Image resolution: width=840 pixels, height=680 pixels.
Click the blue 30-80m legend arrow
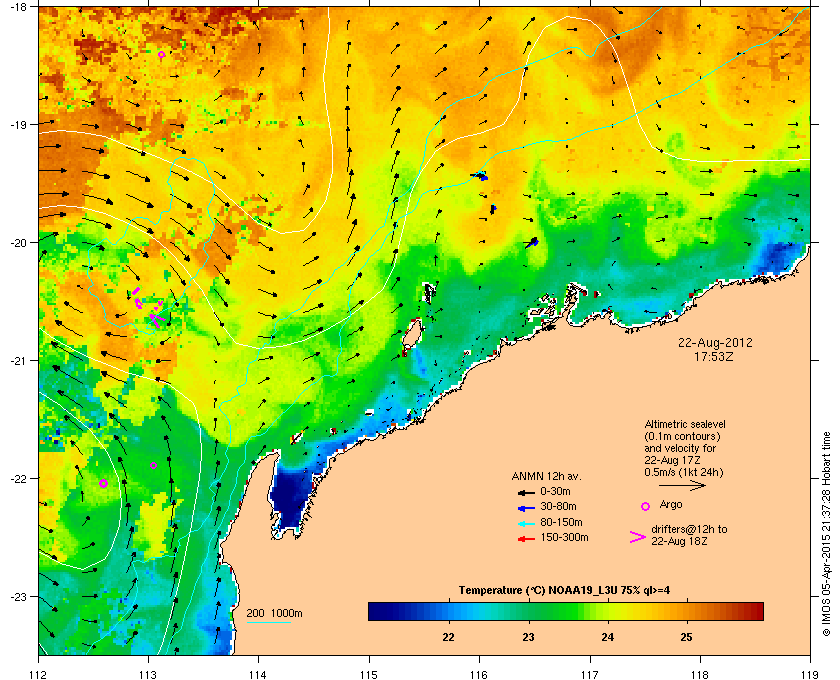526,507
